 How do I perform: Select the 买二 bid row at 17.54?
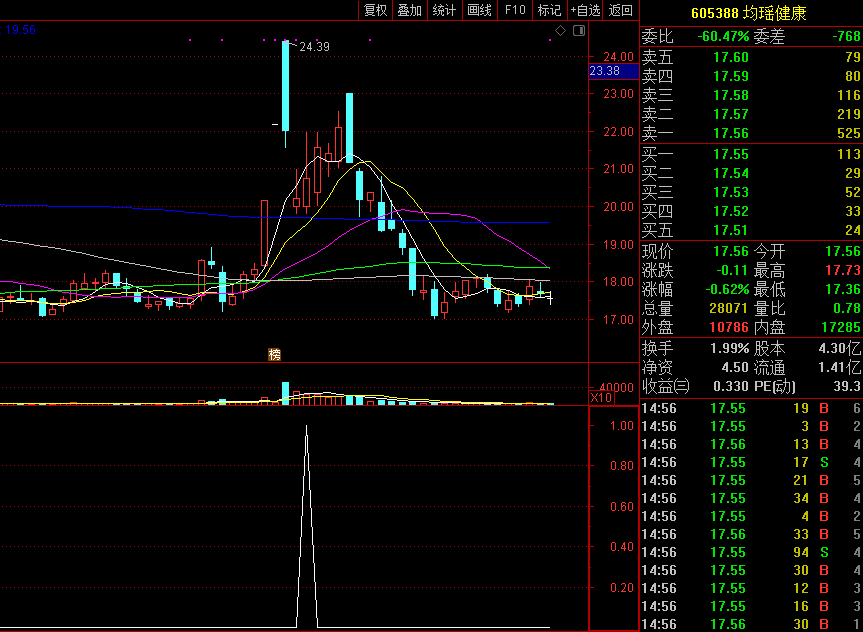[x=751, y=173]
